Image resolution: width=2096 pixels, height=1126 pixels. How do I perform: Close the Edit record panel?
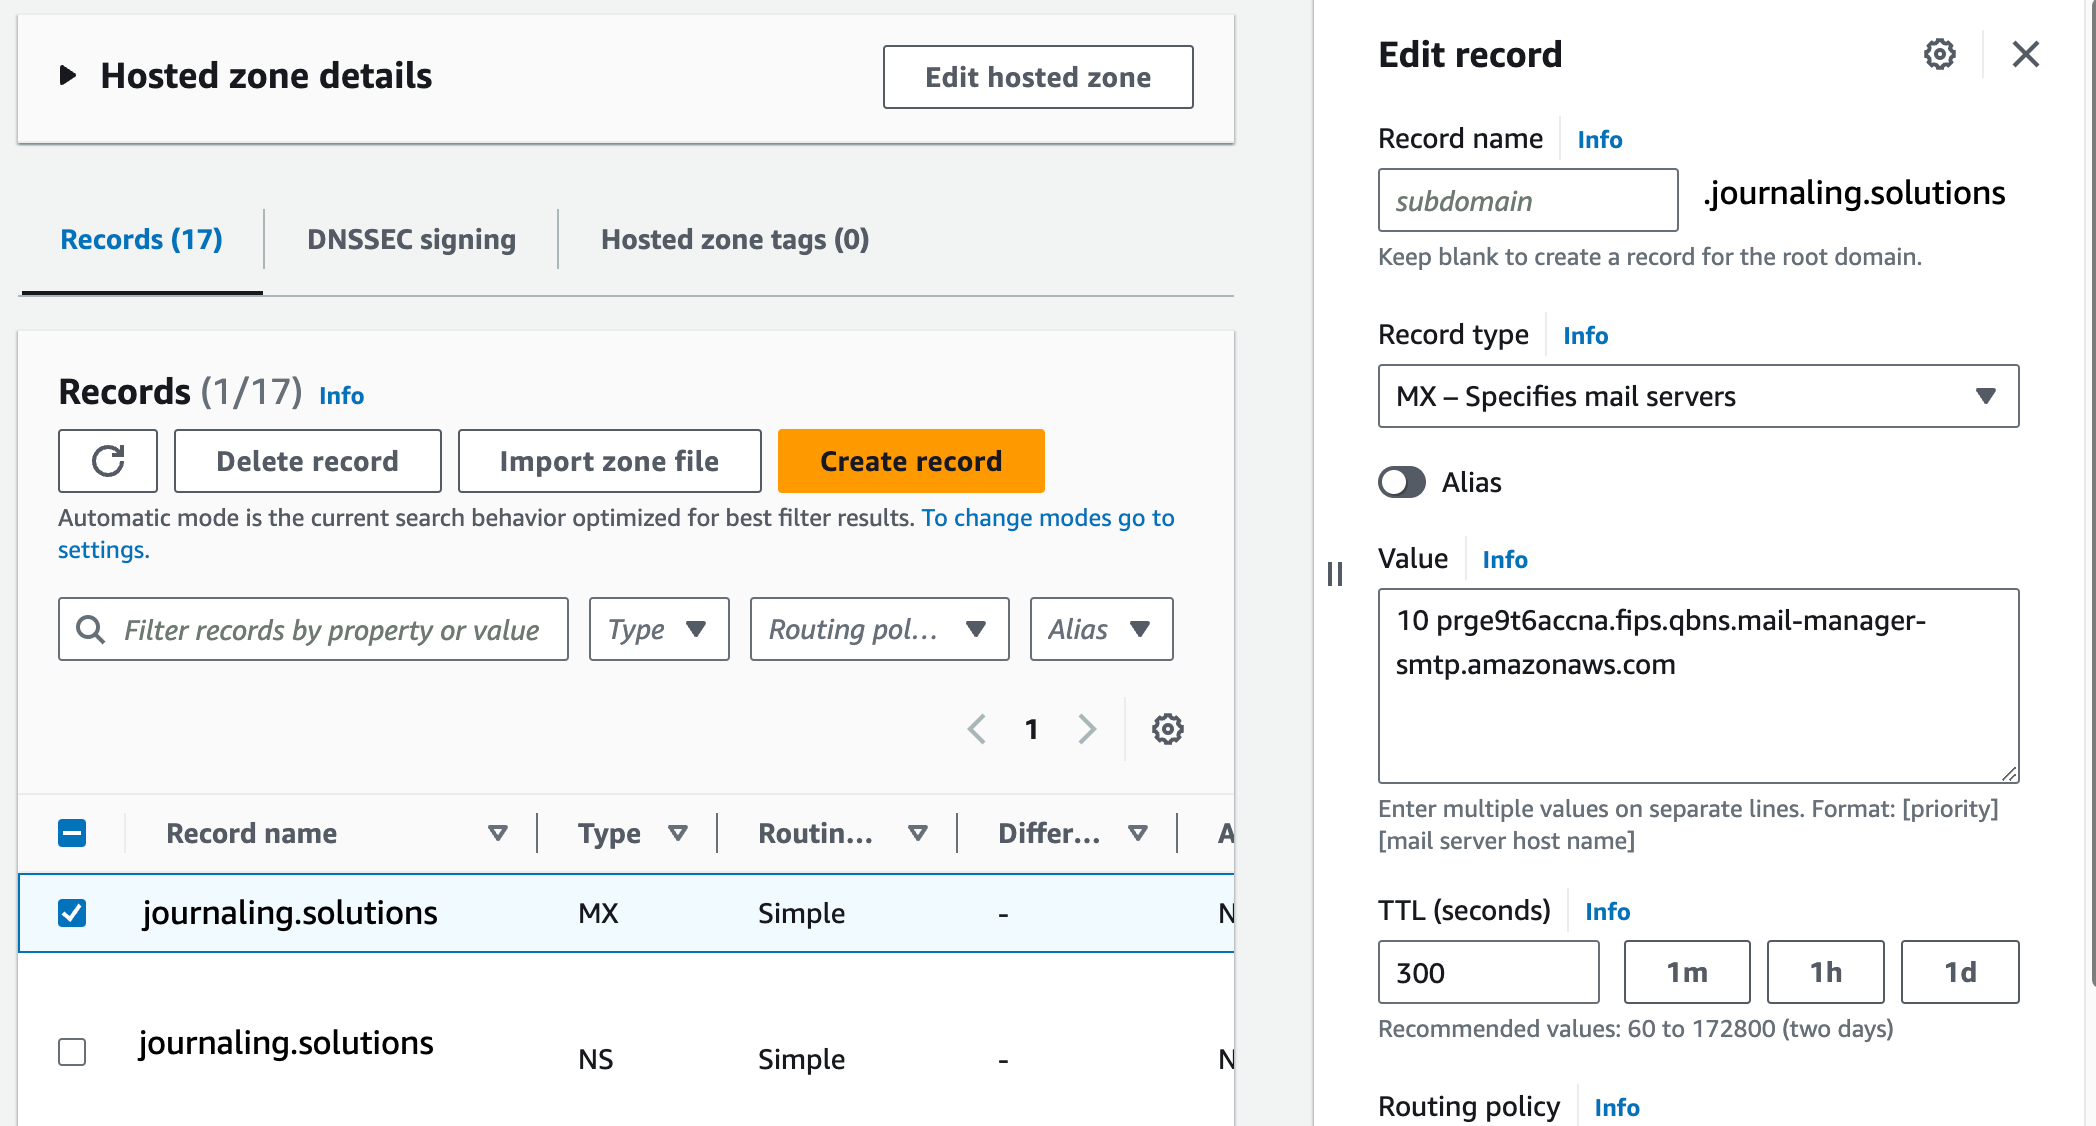(x=2025, y=55)
